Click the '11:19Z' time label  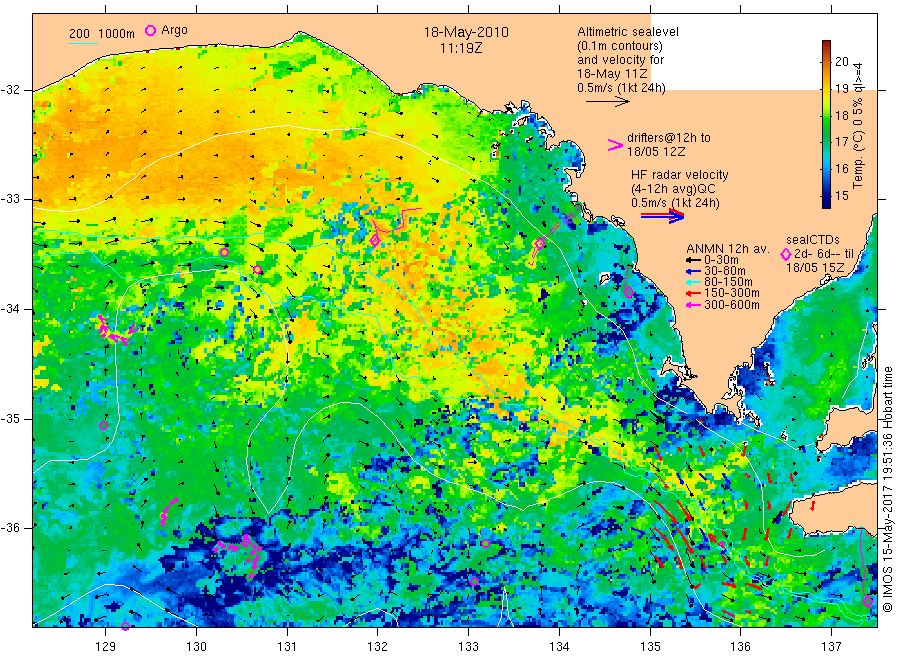coord(461,49)
